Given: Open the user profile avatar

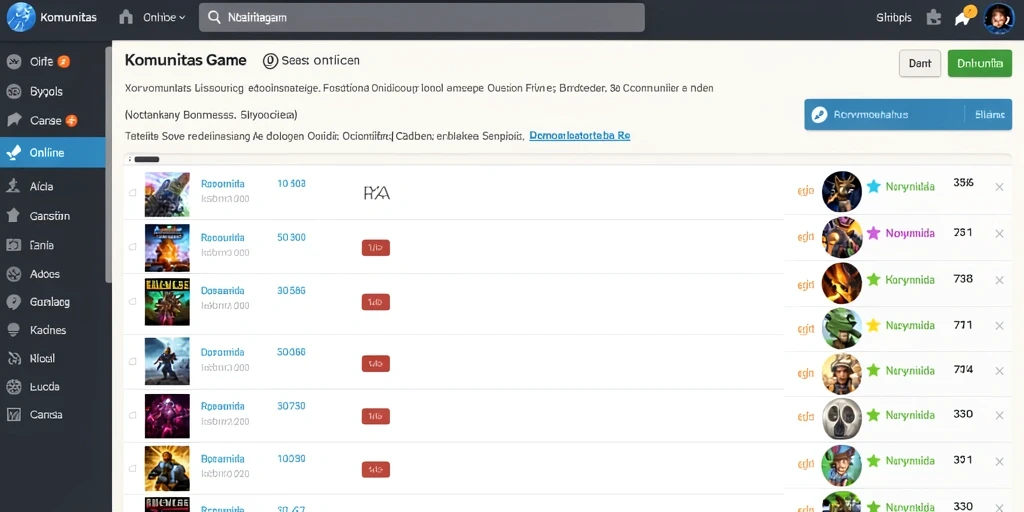Looking at the screenshot, I should pos(999,18).
